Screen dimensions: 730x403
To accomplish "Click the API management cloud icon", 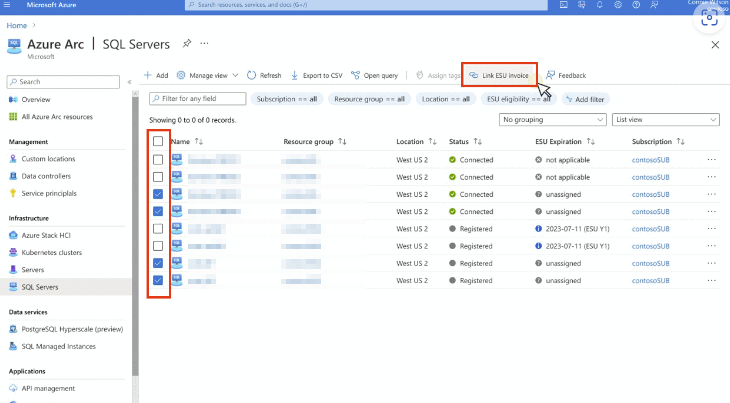I will tap(13, 388).
